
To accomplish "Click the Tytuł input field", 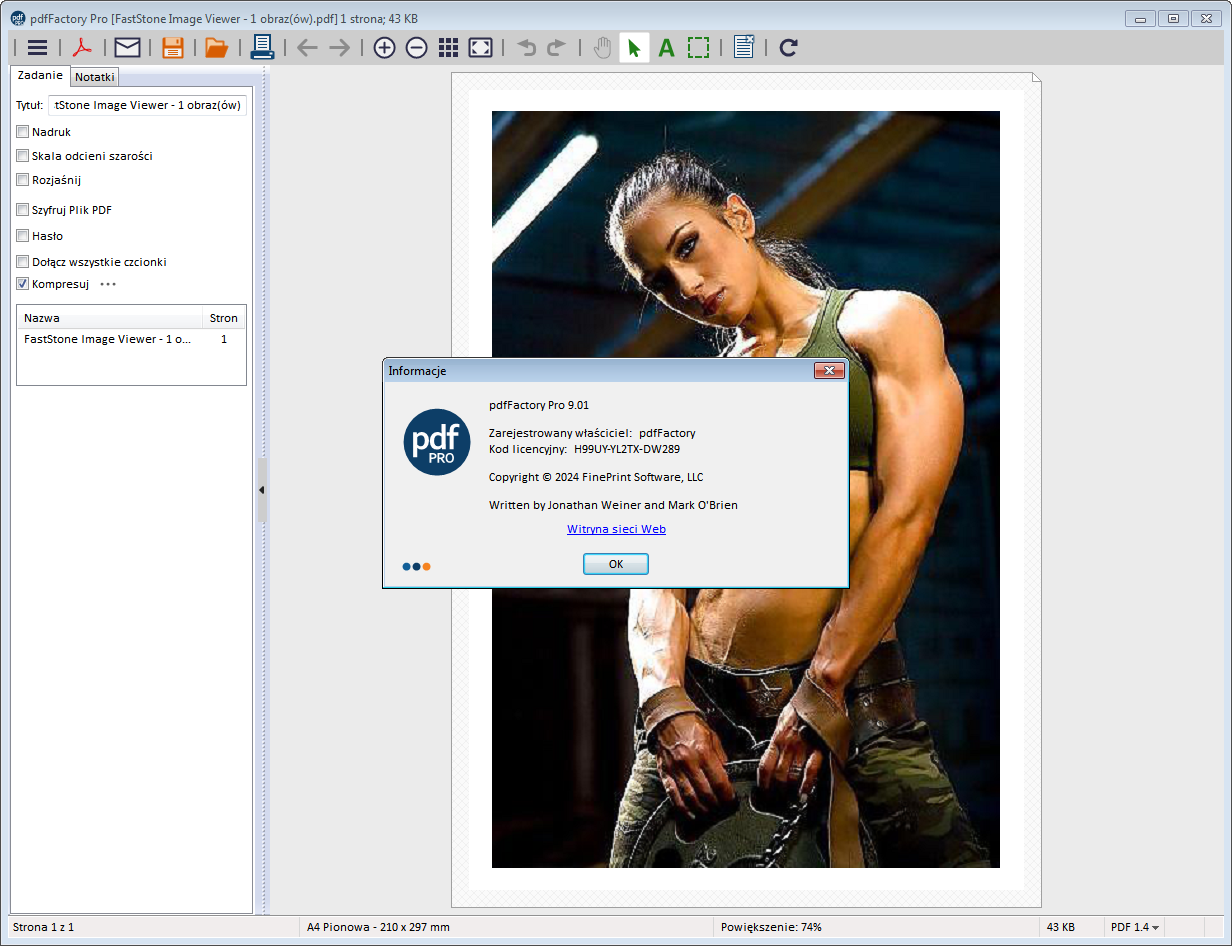I will tap(147, 105).
